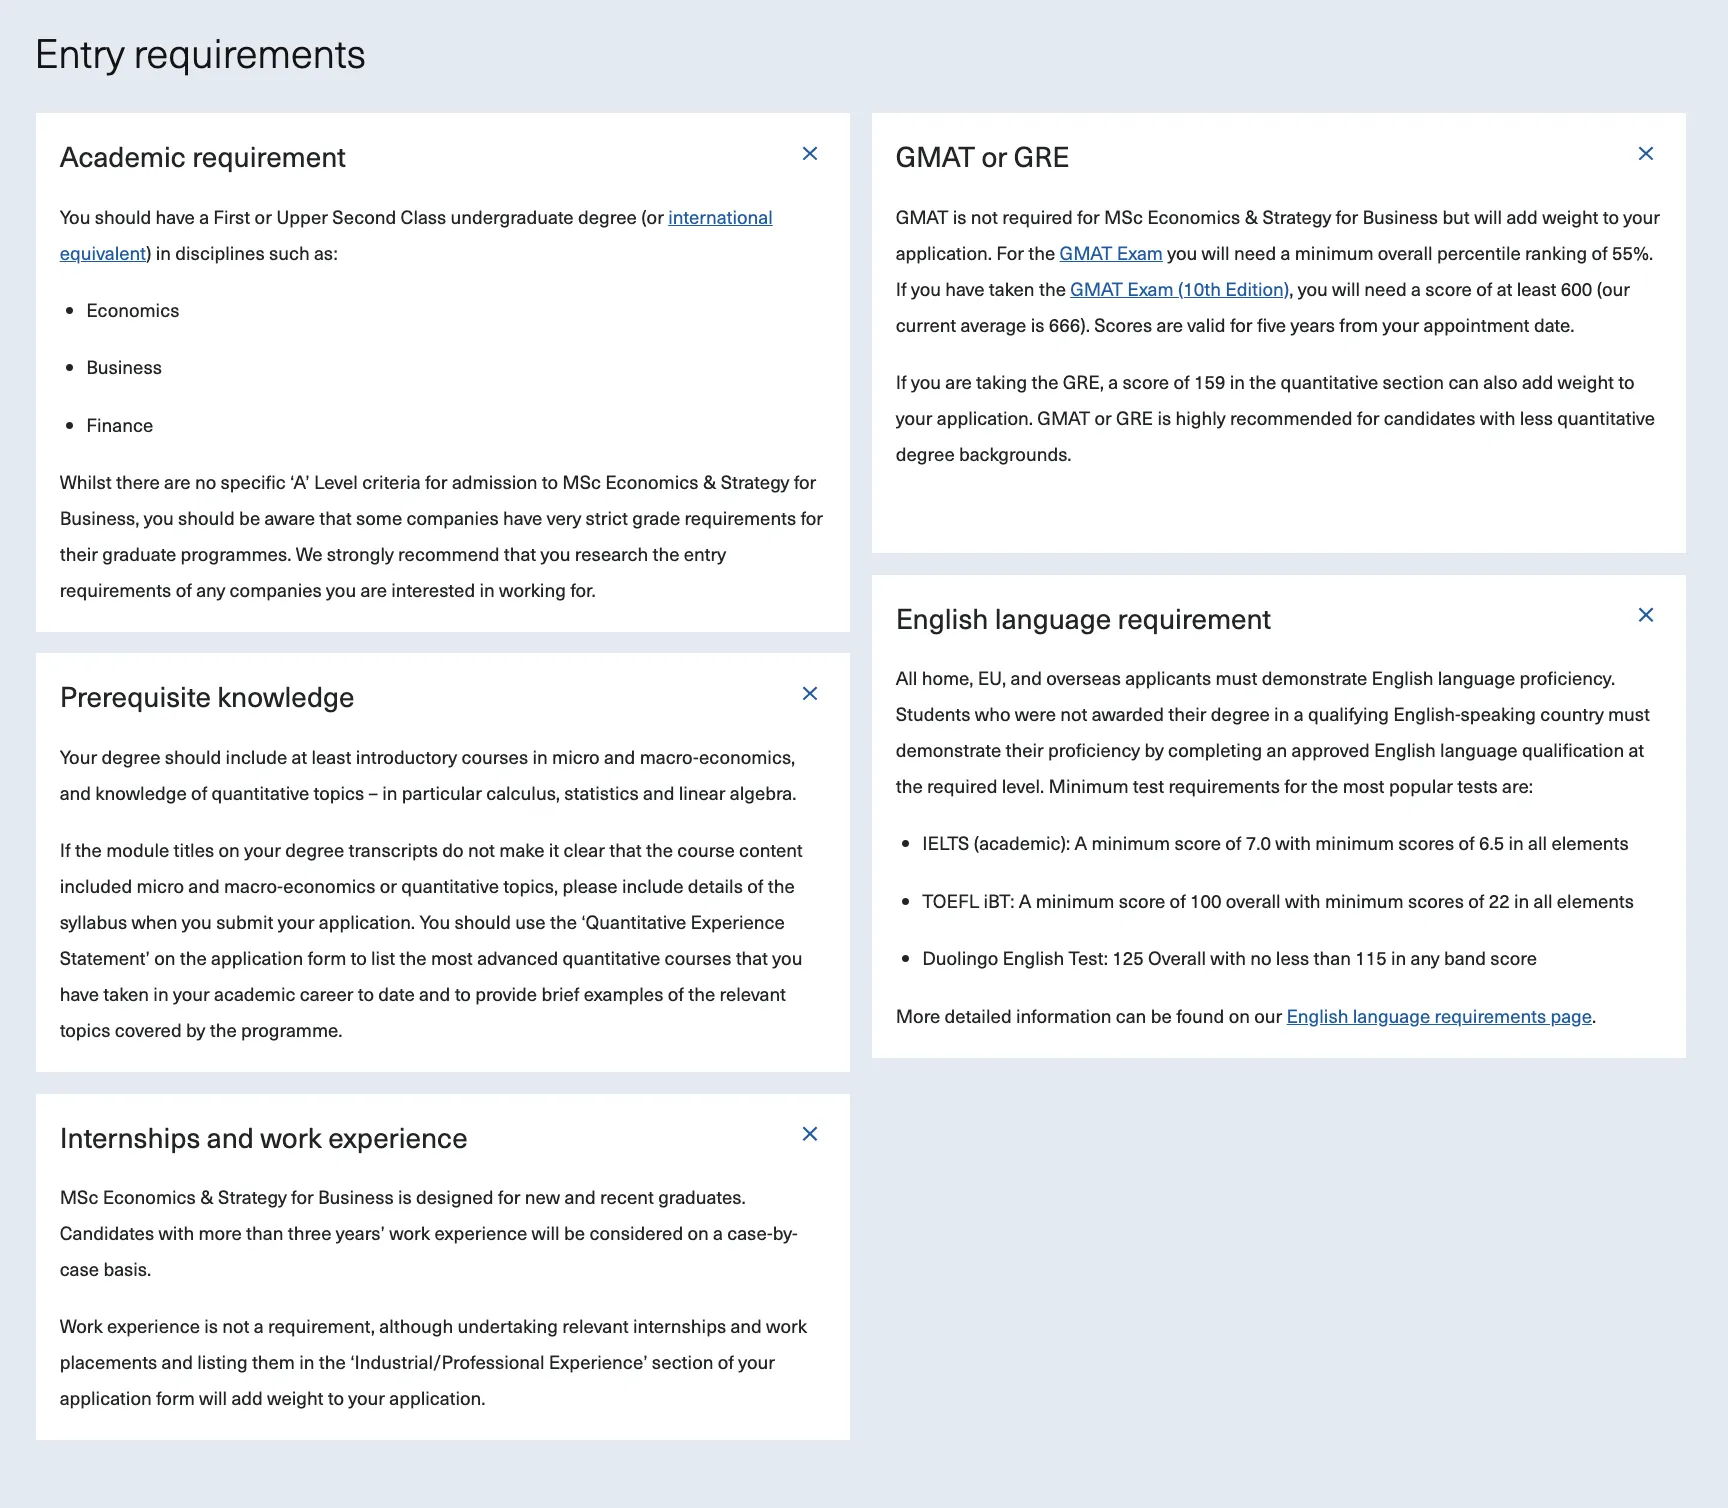Image resolution: width=1728 pixels, height=1508 pixels.
Task: Collapse English language requirement via X icon
Action: coord(1646,615)
